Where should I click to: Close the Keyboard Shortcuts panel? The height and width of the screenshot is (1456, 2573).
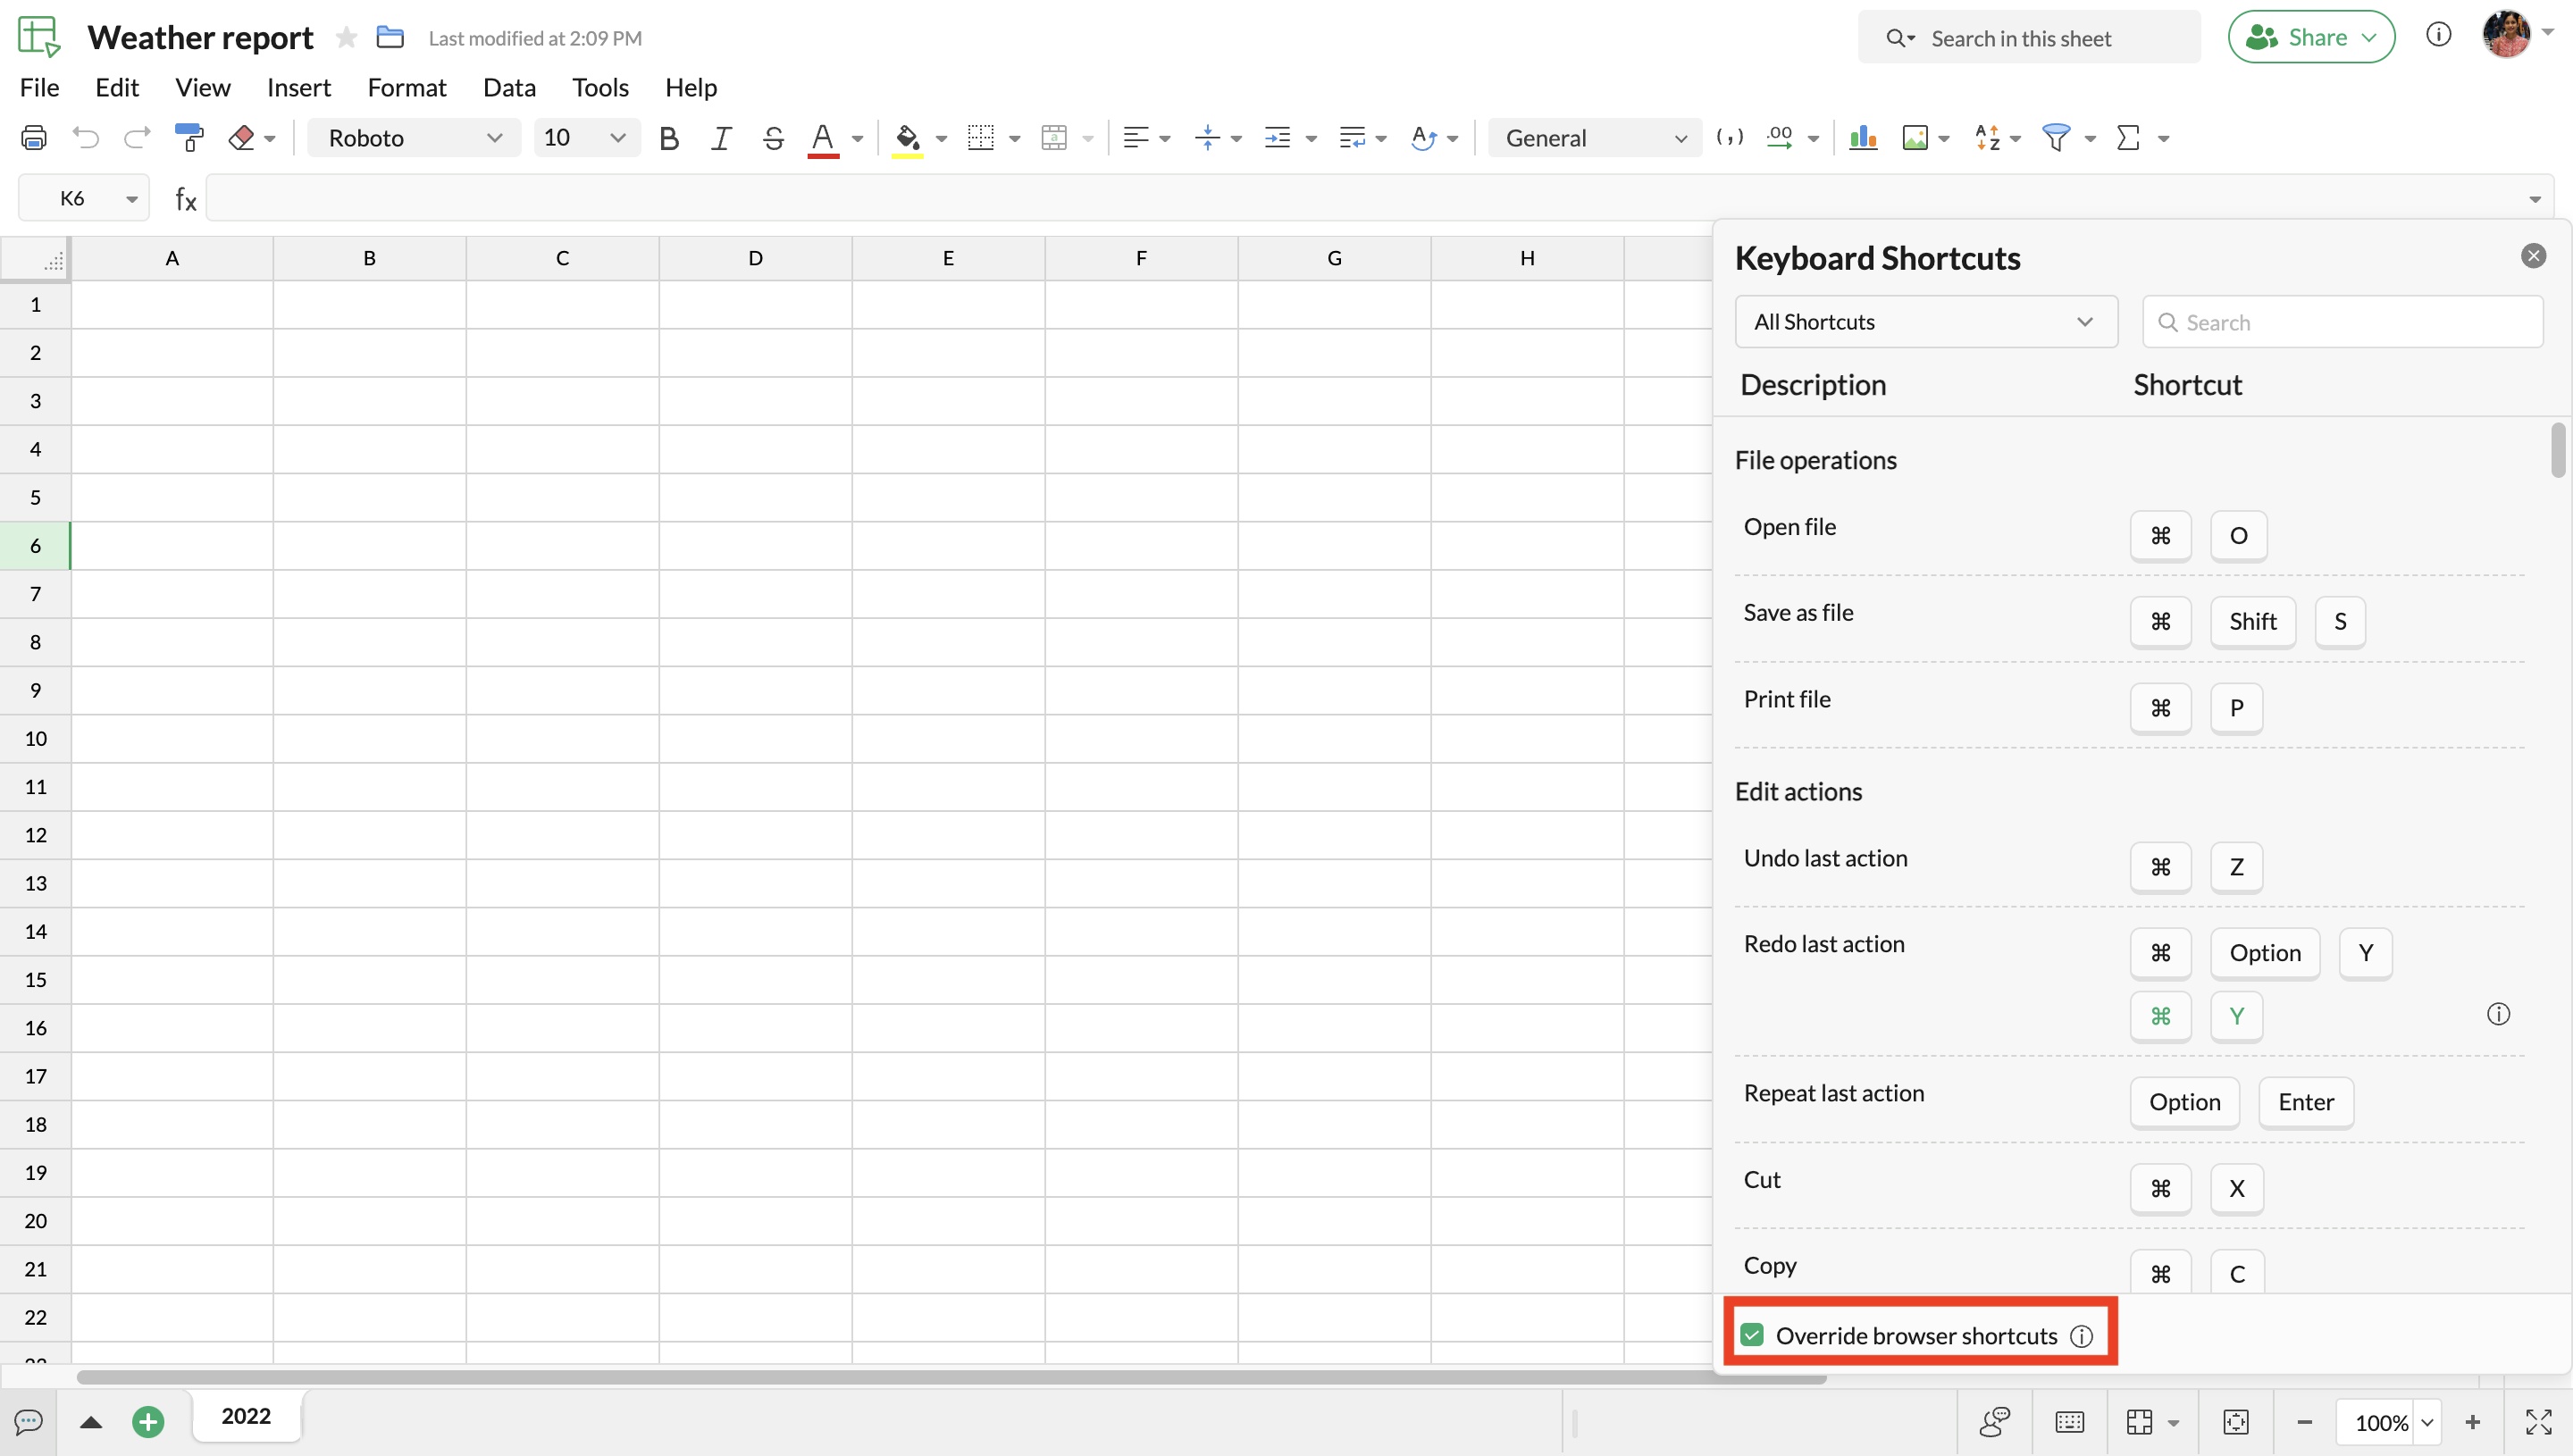point(2533,256)
